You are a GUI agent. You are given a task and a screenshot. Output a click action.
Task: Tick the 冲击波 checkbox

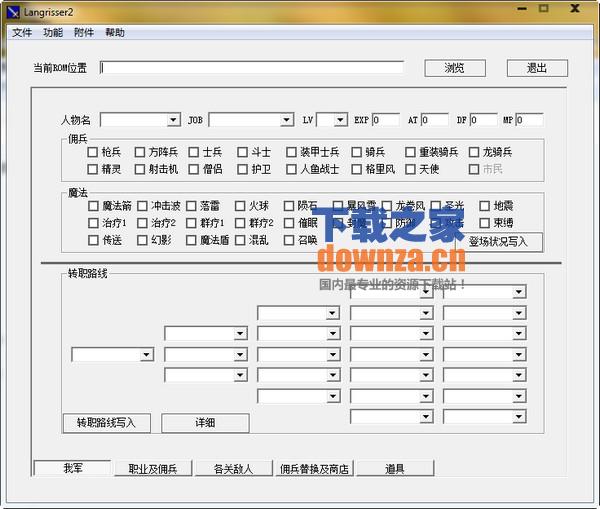click(x=142, y=206)
